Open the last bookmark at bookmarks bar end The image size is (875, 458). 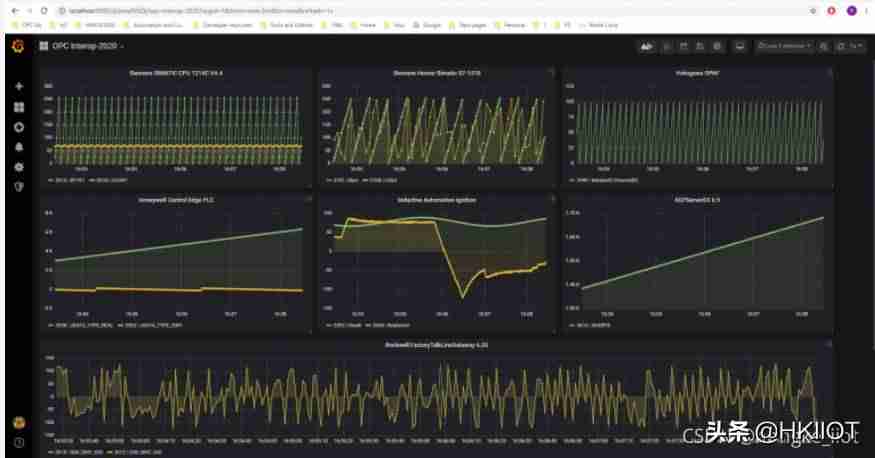pyautogui.click(x=599, y=25)
